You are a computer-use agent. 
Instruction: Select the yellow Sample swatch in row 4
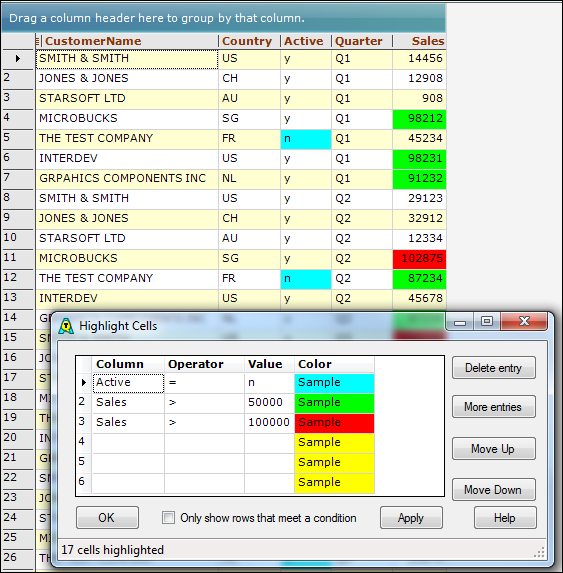334,443
